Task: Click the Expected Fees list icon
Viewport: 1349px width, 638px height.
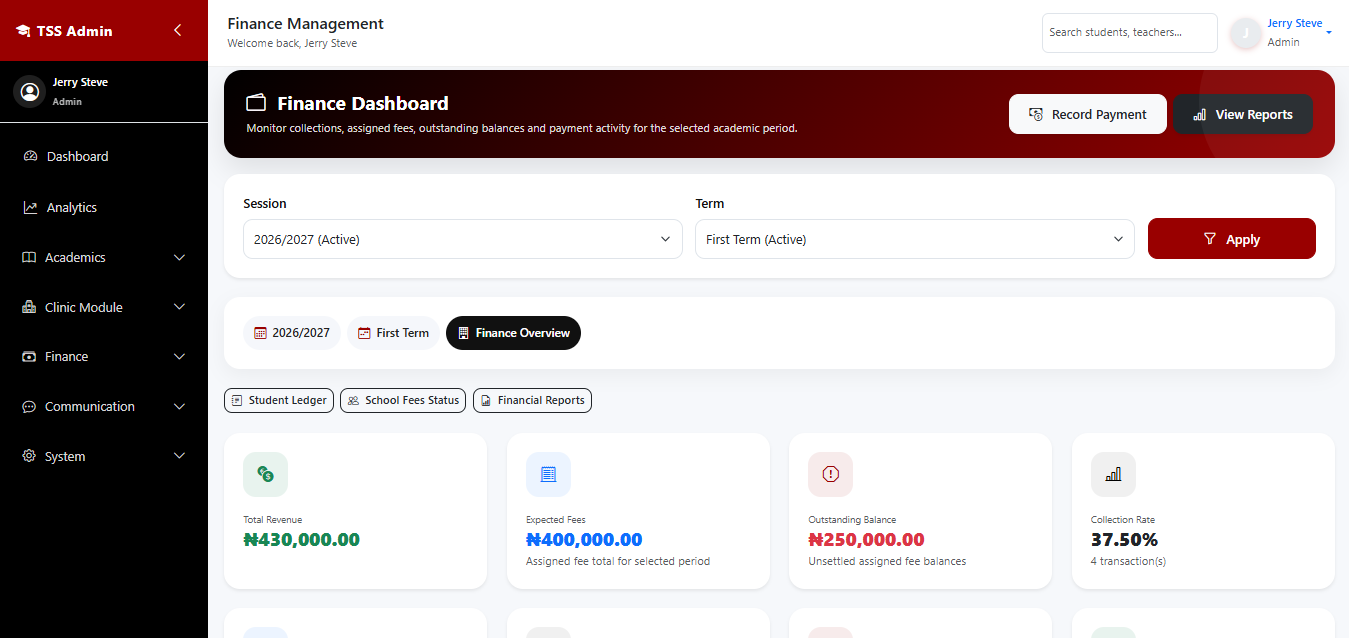Action: [548, 474]
